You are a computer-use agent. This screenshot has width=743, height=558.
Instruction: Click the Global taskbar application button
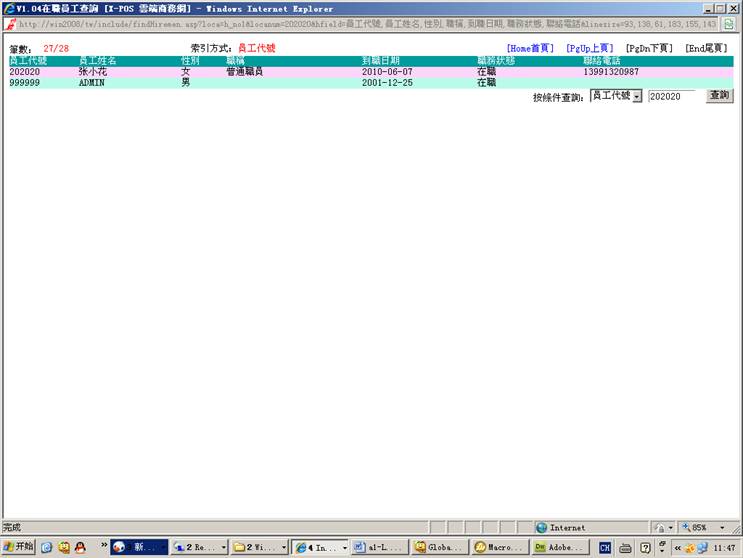(x=438, y=547)
